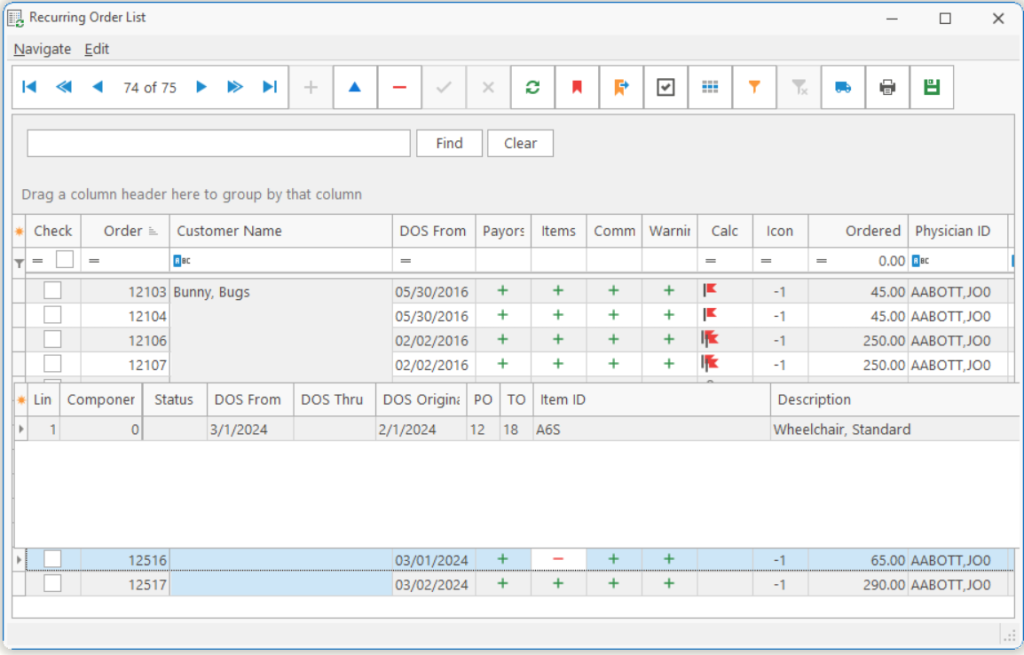Click the Clear button

[x=520, y=143]
